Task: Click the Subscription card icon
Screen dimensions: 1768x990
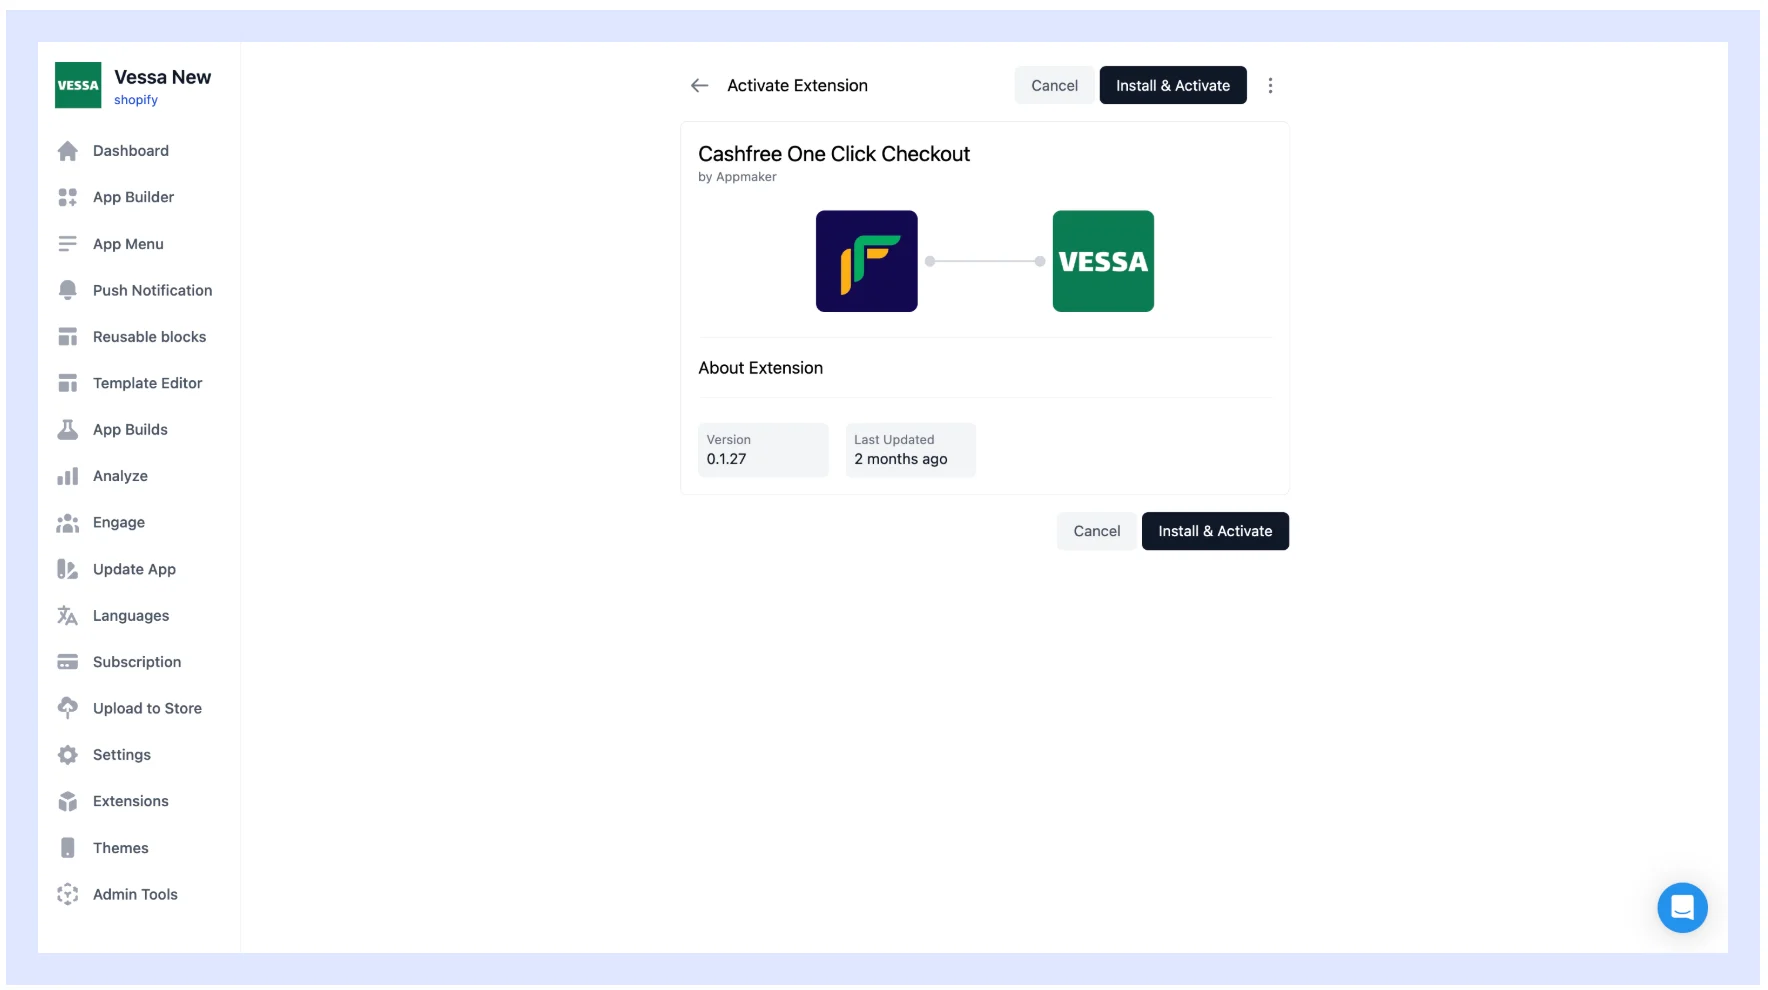Action: pyautogui.click(x=67, y=662)
